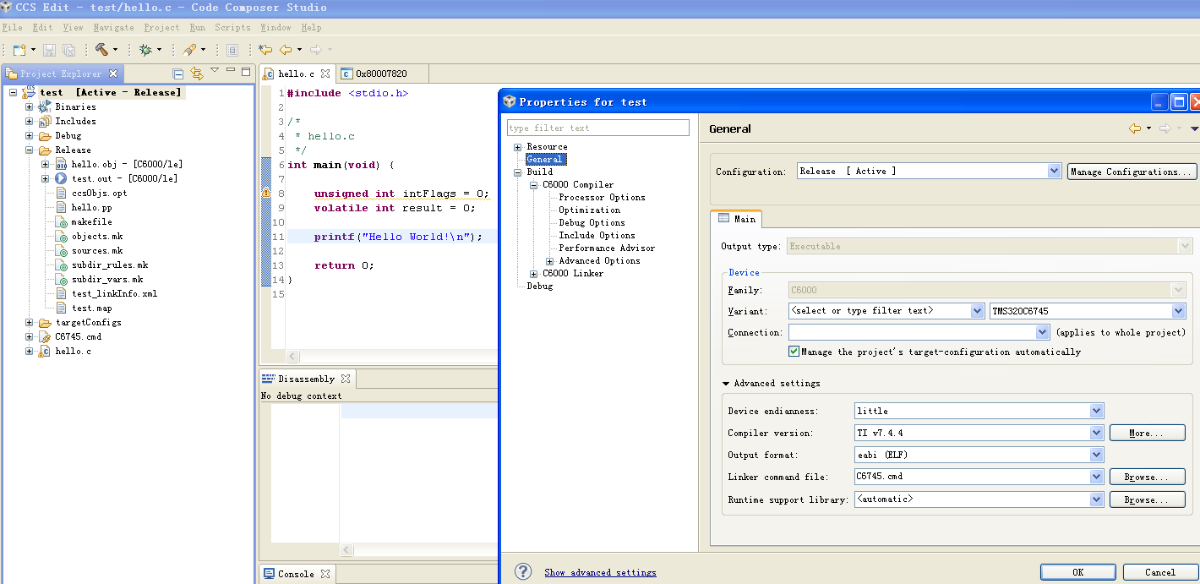Viewport: 1200px width, 584px height.
Task: Select Include Options in Properties tree
Action: pos(597,235)
